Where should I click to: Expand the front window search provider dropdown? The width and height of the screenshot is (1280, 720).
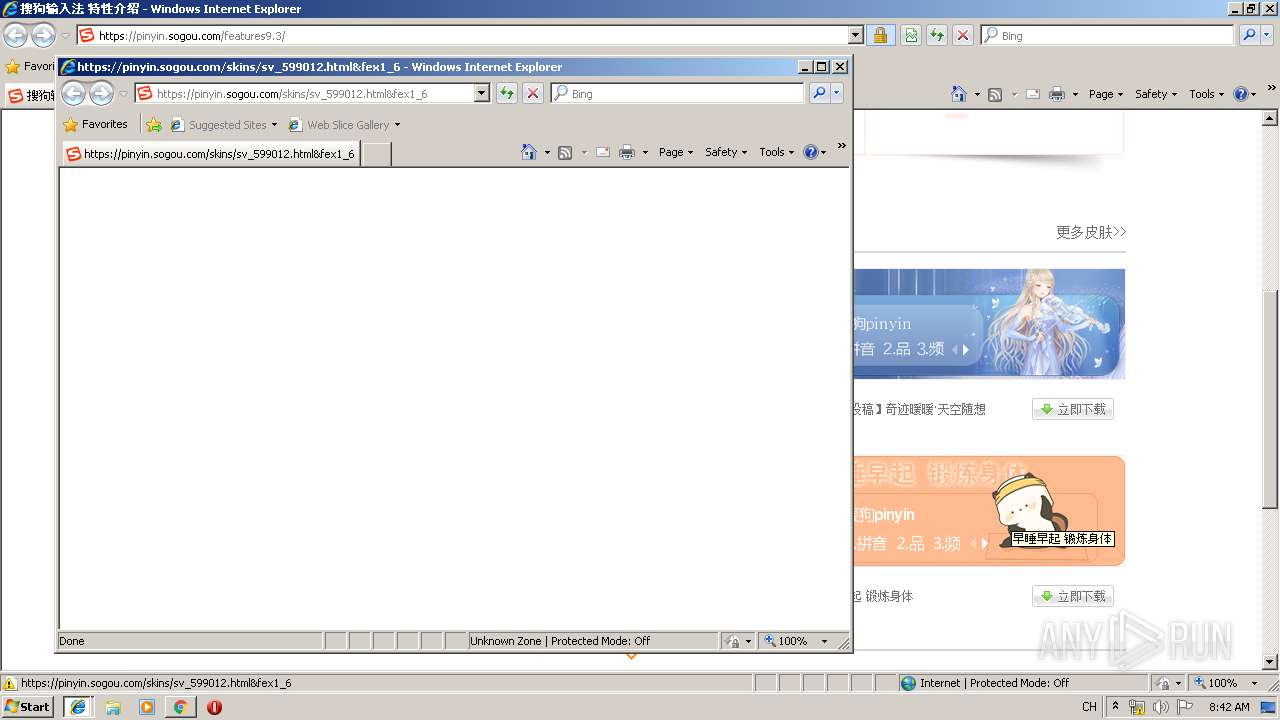click(837, 93)
